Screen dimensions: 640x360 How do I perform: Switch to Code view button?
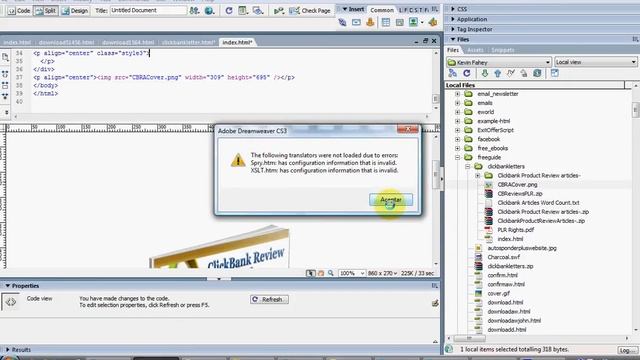tap(19, 11)
